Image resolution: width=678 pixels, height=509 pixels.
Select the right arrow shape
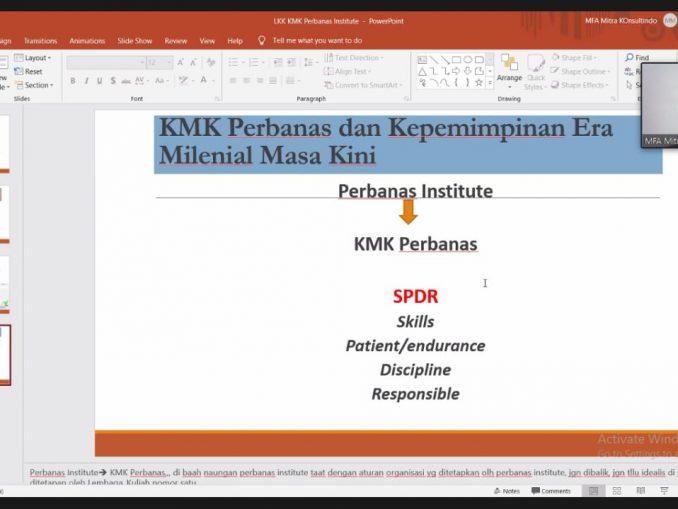[456, 71]
